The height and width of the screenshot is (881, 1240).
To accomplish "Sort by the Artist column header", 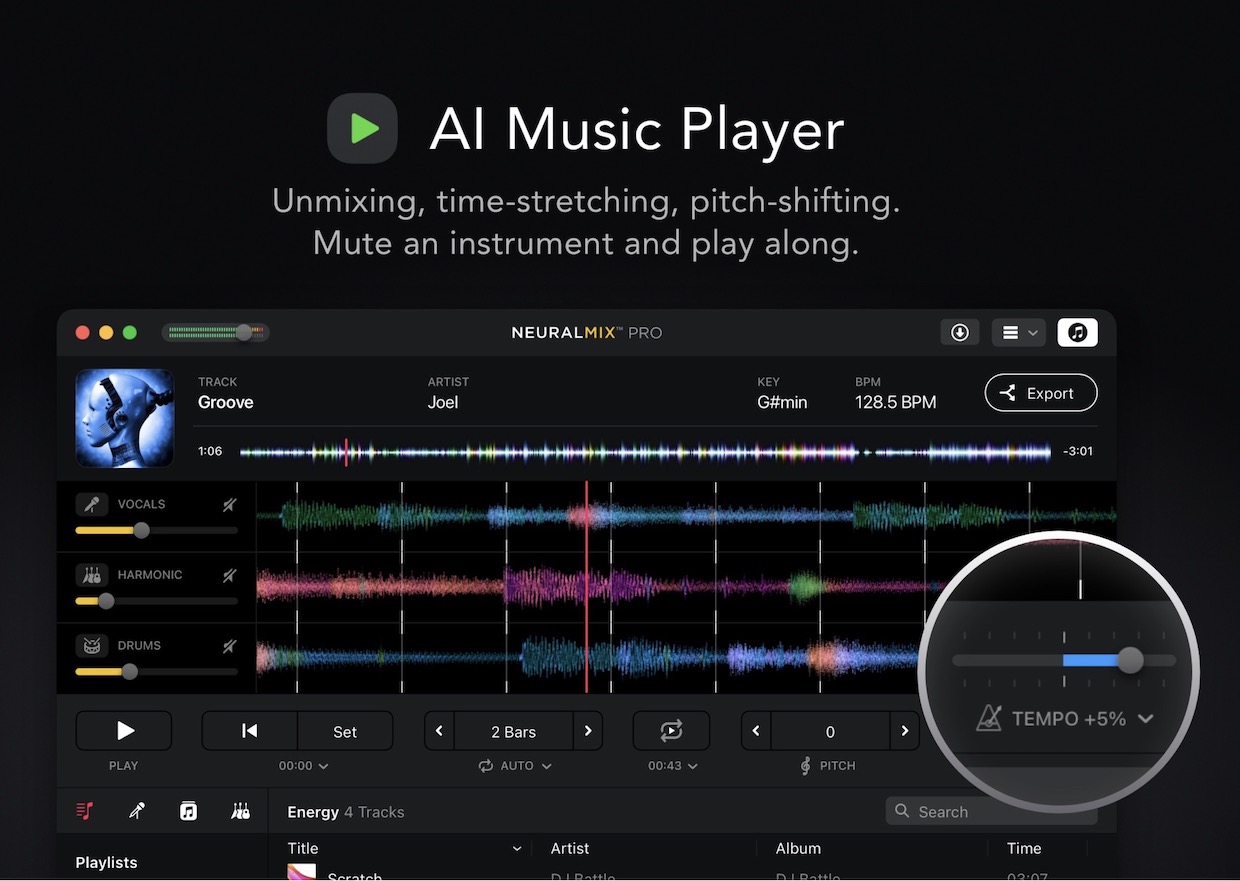I will coord(570,848).
